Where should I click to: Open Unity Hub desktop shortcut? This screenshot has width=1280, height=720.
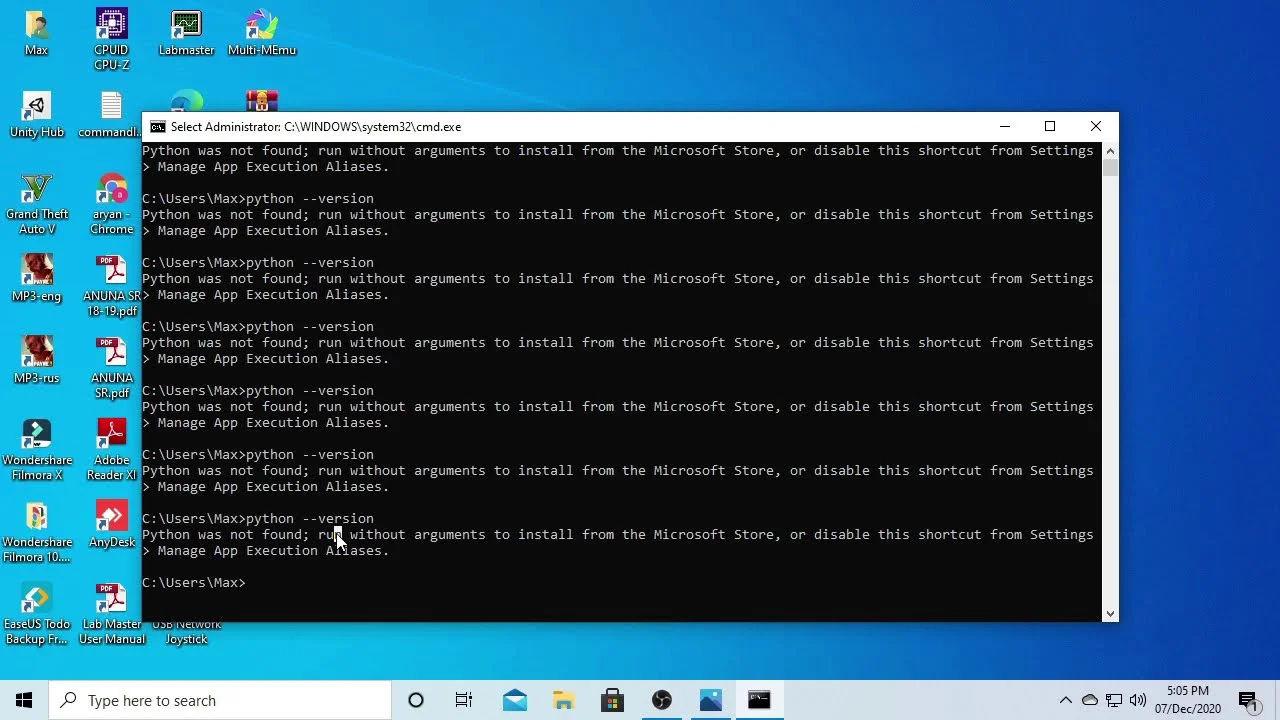click(36, 115)
